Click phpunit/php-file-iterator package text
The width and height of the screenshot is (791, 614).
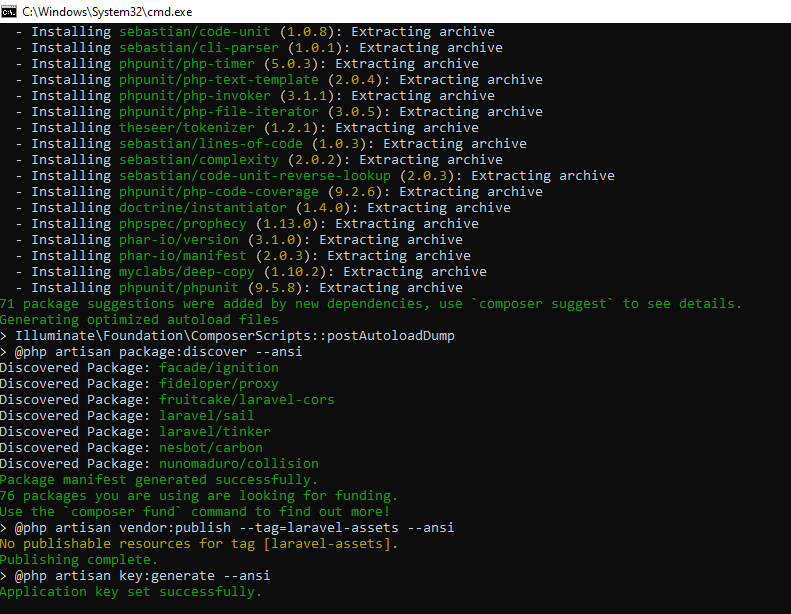click(219, 112)
